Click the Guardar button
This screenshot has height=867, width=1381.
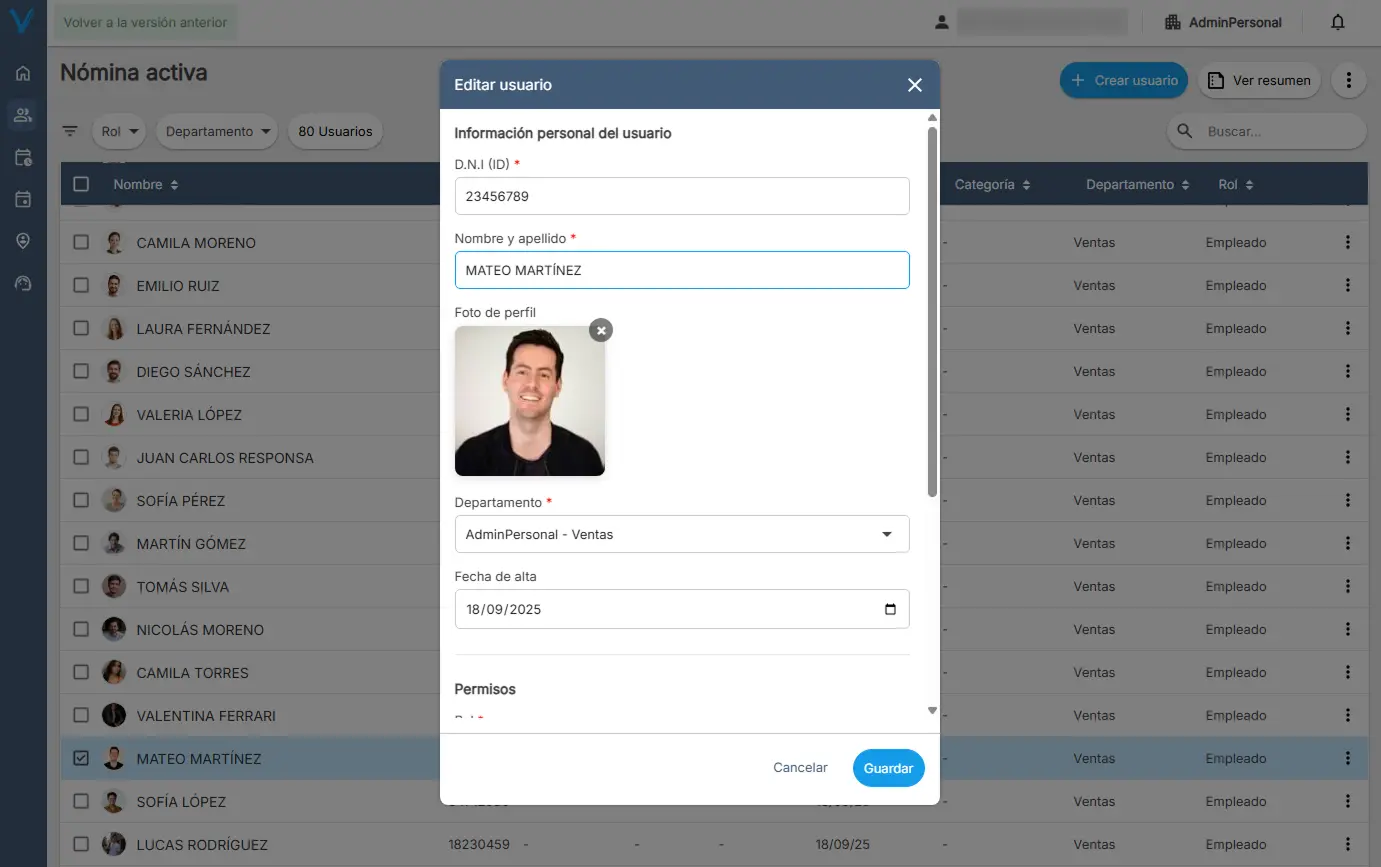coord(889,768)
